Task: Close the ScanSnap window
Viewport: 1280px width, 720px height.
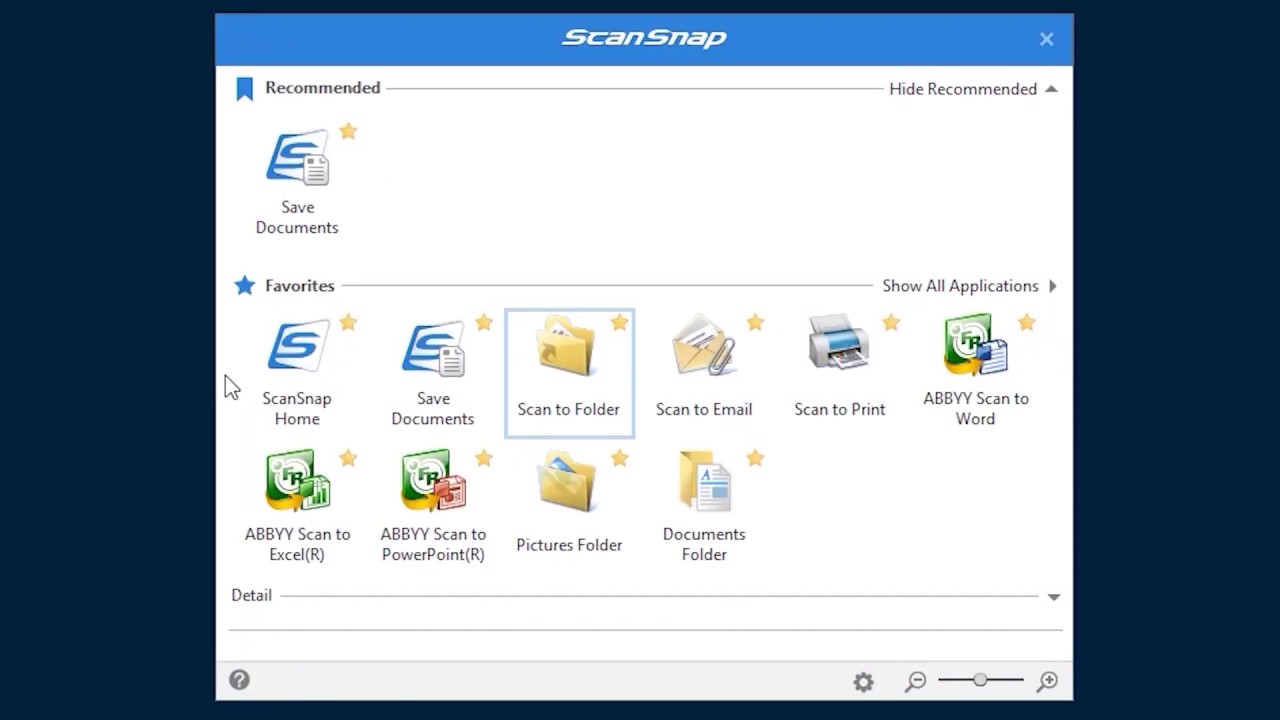Action: click(1046, 39)
